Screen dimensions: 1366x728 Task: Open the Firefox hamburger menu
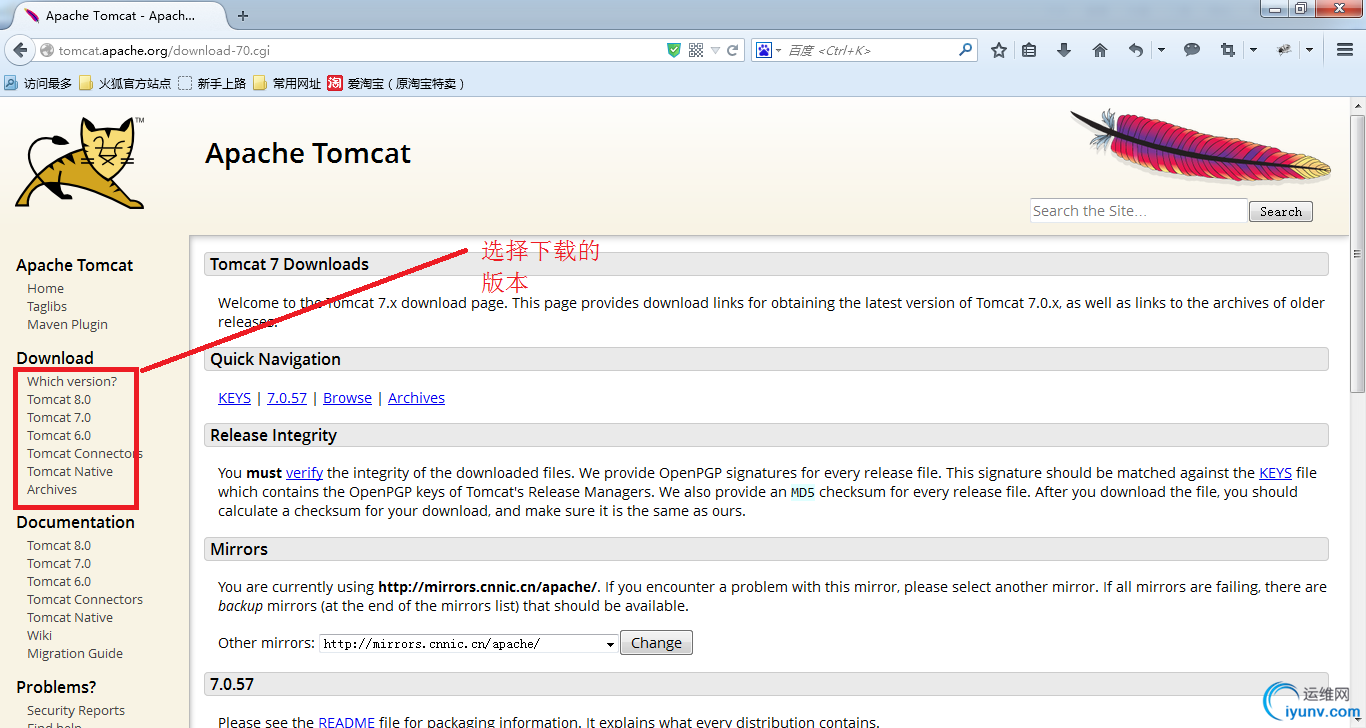[x=1345, y=50]
